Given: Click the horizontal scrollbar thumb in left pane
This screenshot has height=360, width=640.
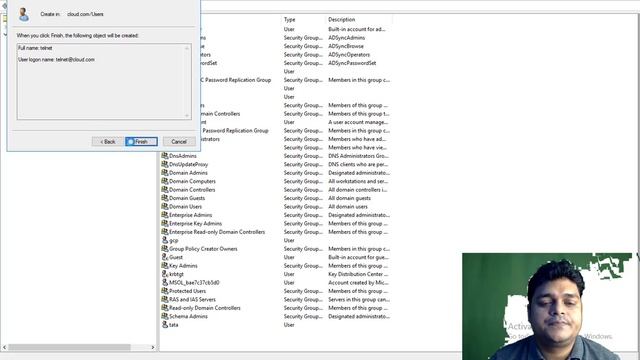Looking at the screenshot, I should click(69, 347).
